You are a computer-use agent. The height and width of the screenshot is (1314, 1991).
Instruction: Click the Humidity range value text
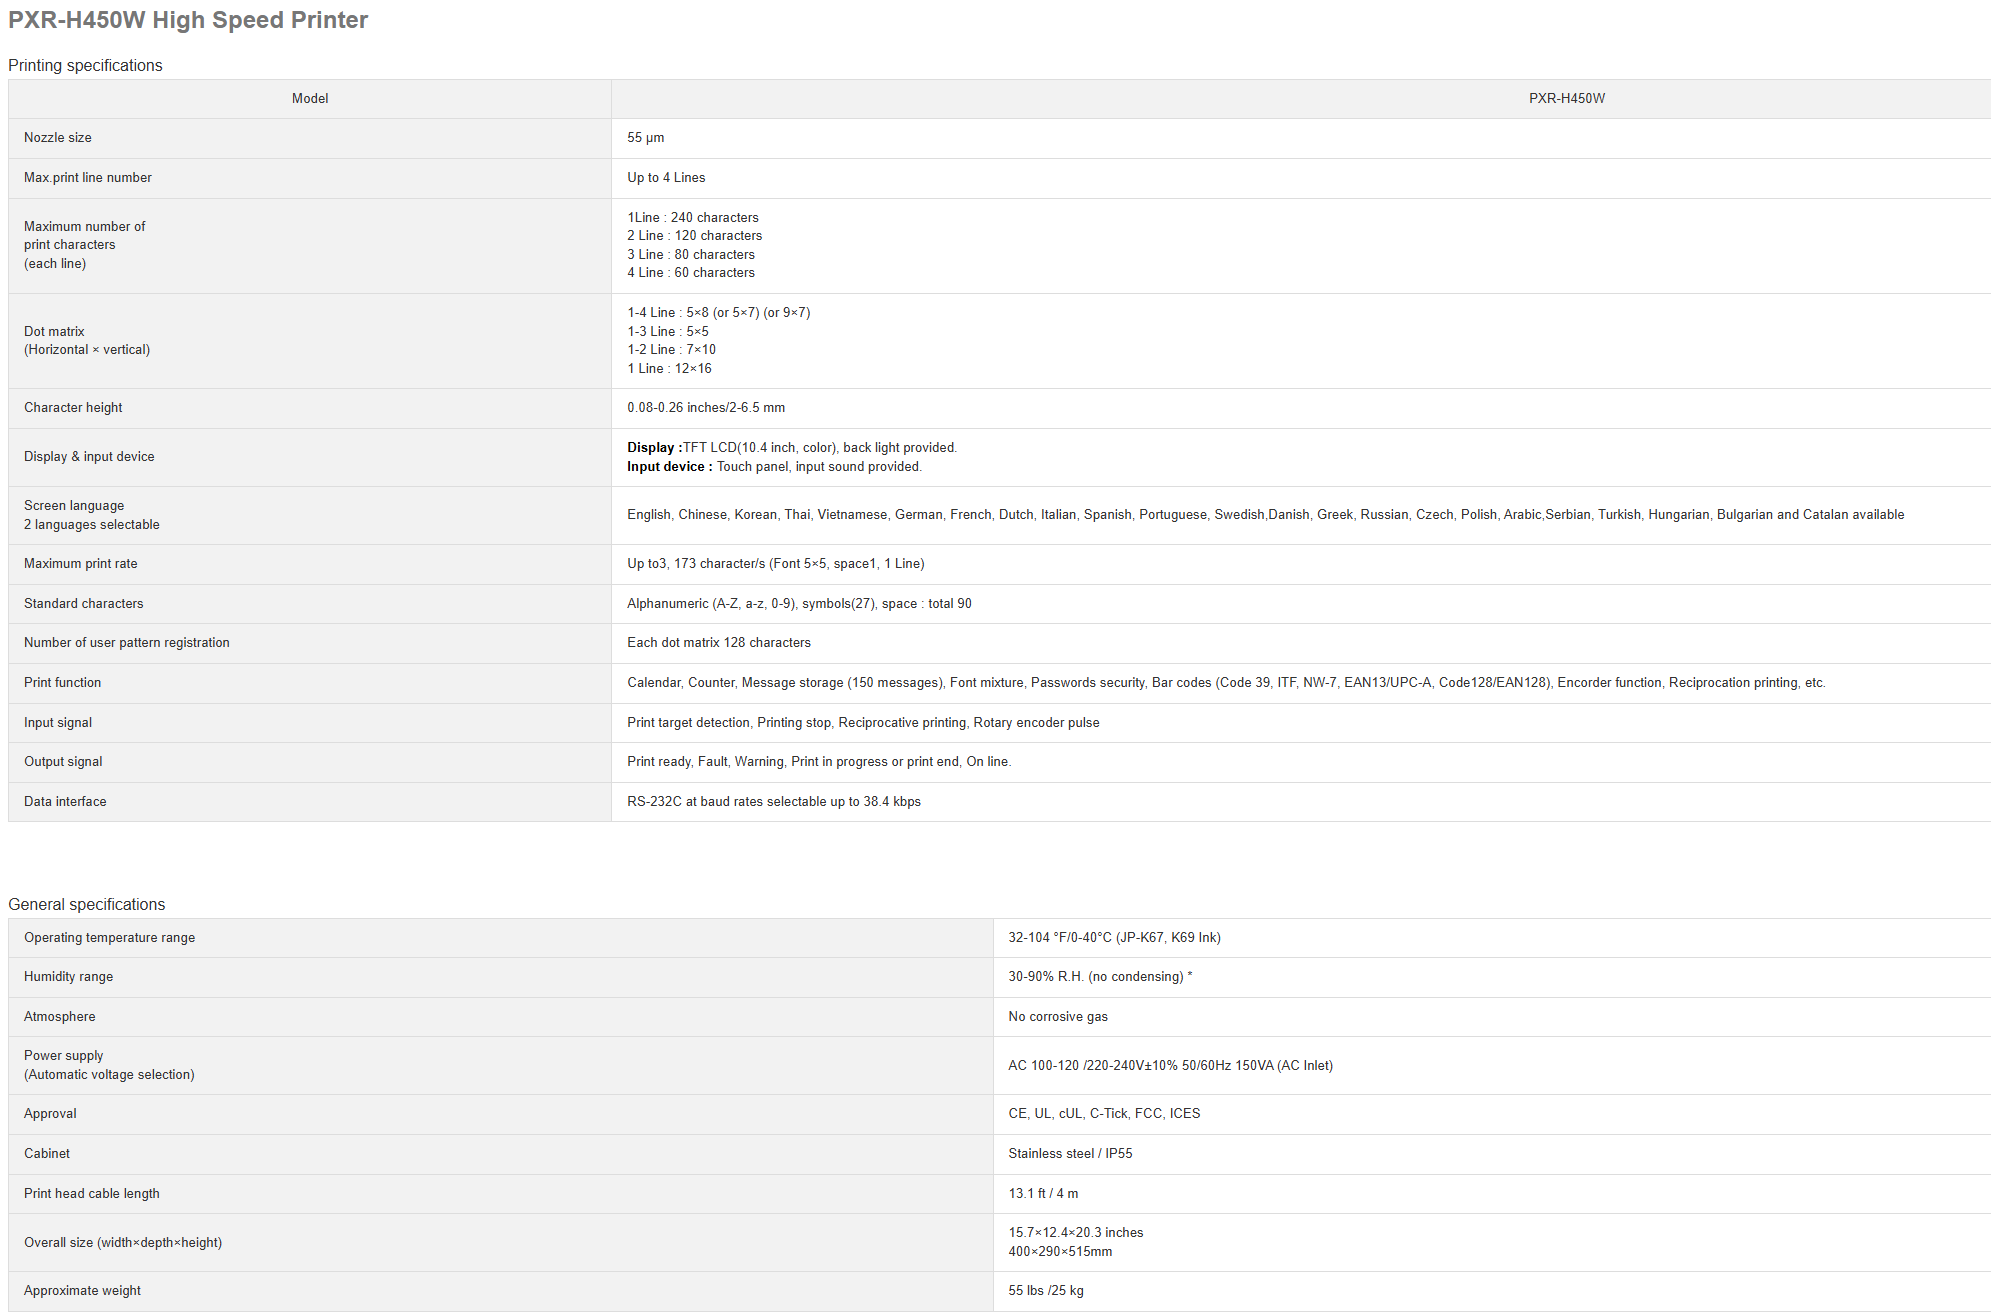pyautogui.click(x=1099, y=977)
